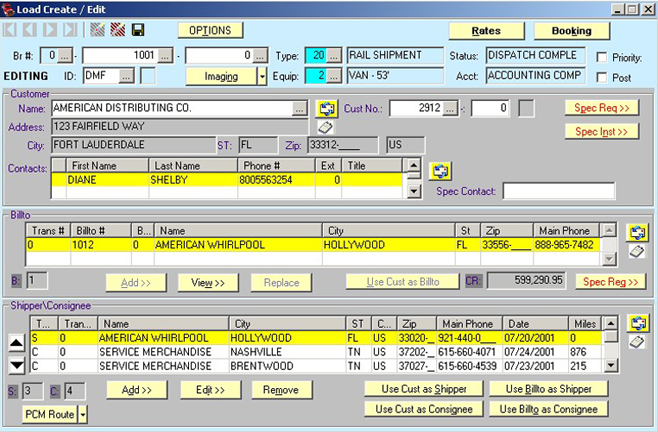Click the Remove button
Screen dimensions: 658x432
coord(281,390)
